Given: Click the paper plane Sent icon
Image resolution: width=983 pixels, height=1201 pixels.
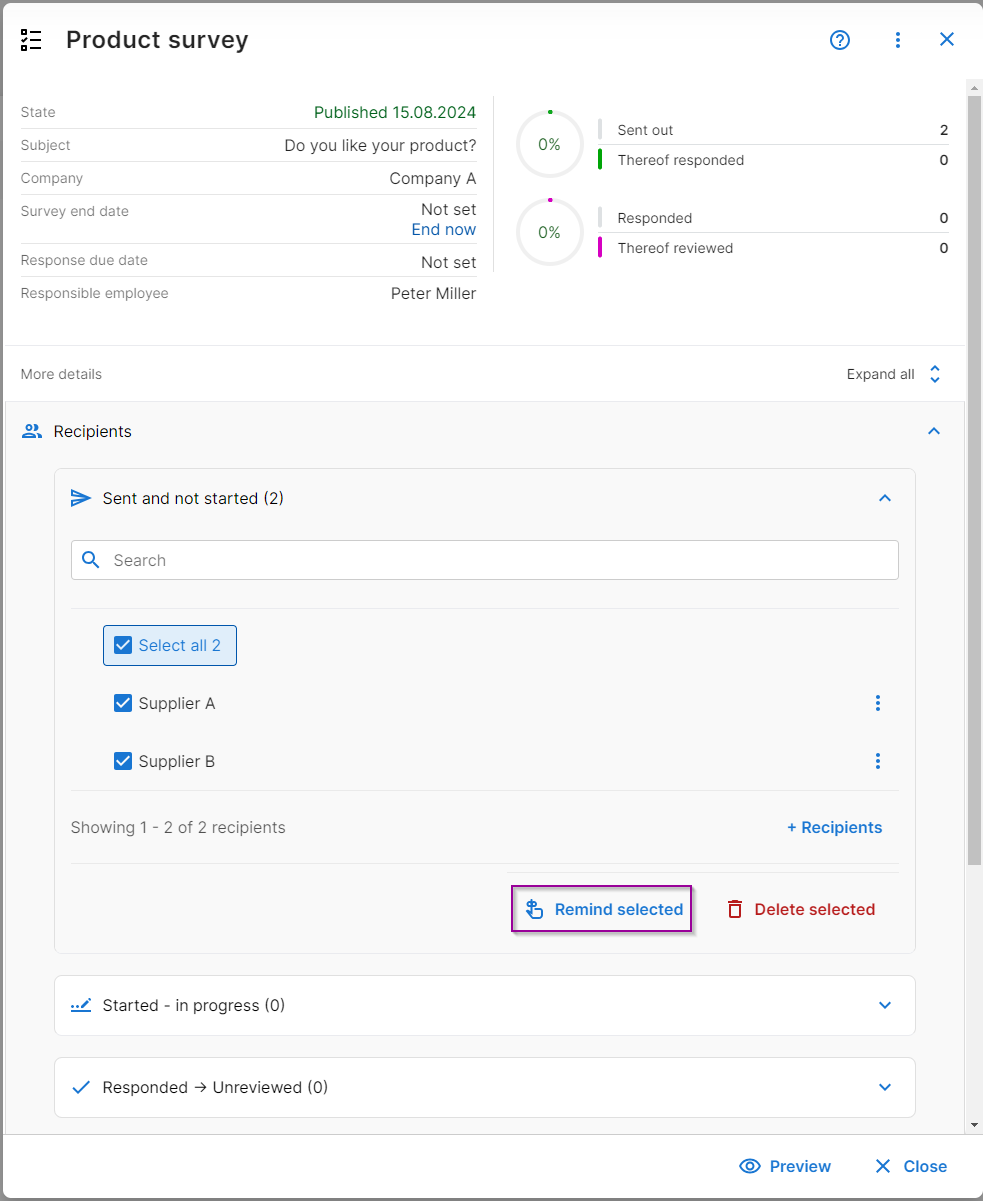Looking at the screenshot, I should (81, 498).
